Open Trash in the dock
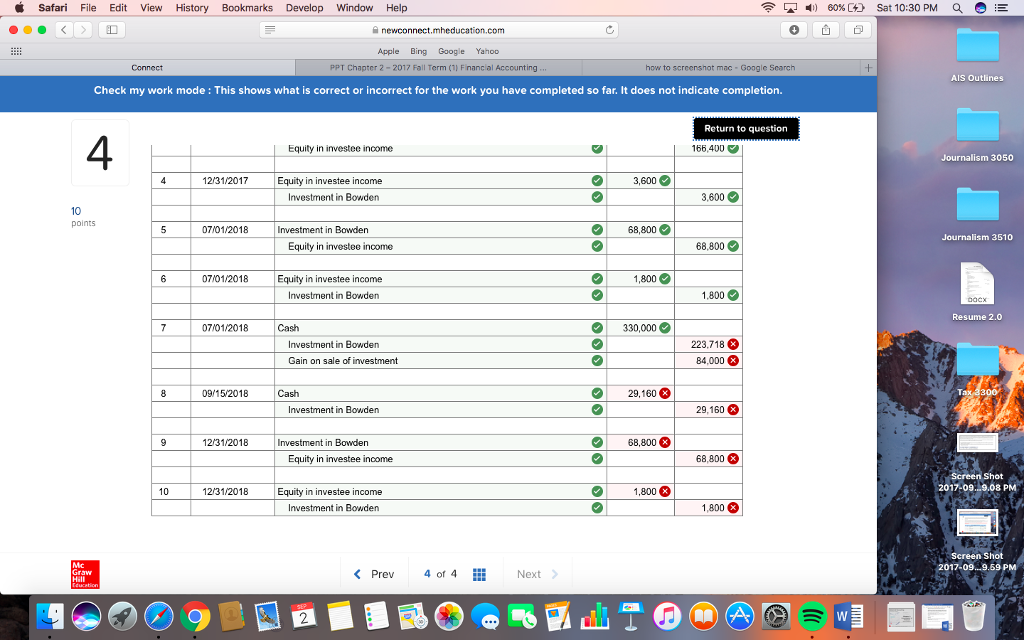The width and height of the screenshot is (1024, 640). point(974,616)
